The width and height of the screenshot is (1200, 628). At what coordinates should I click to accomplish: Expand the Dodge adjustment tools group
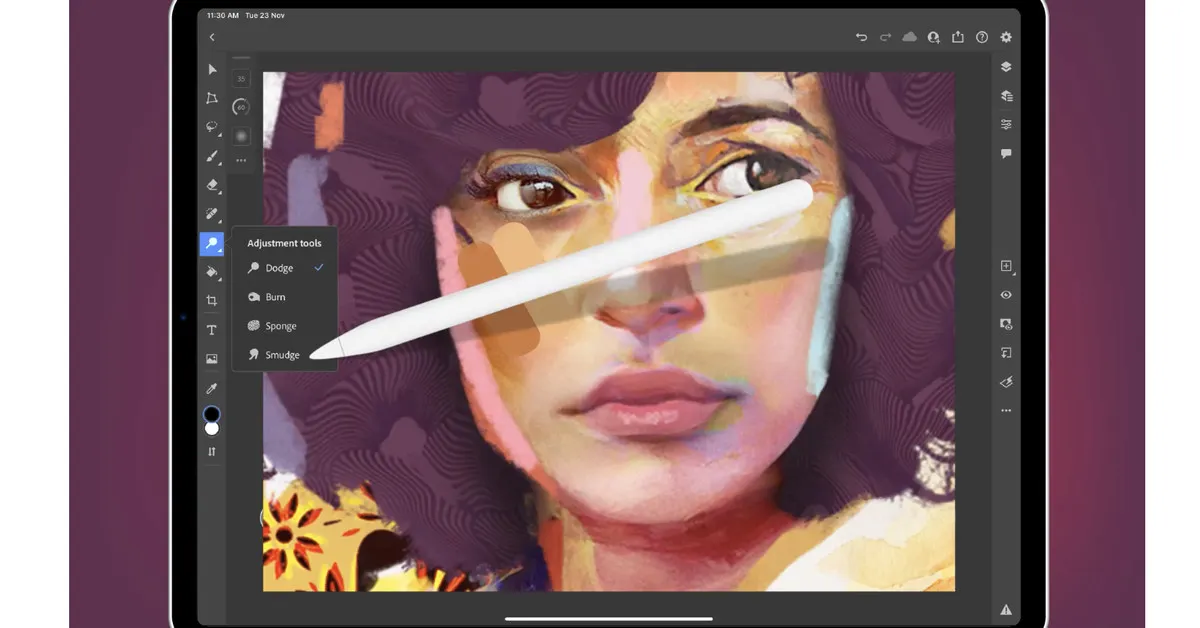[x=212, y=243]
